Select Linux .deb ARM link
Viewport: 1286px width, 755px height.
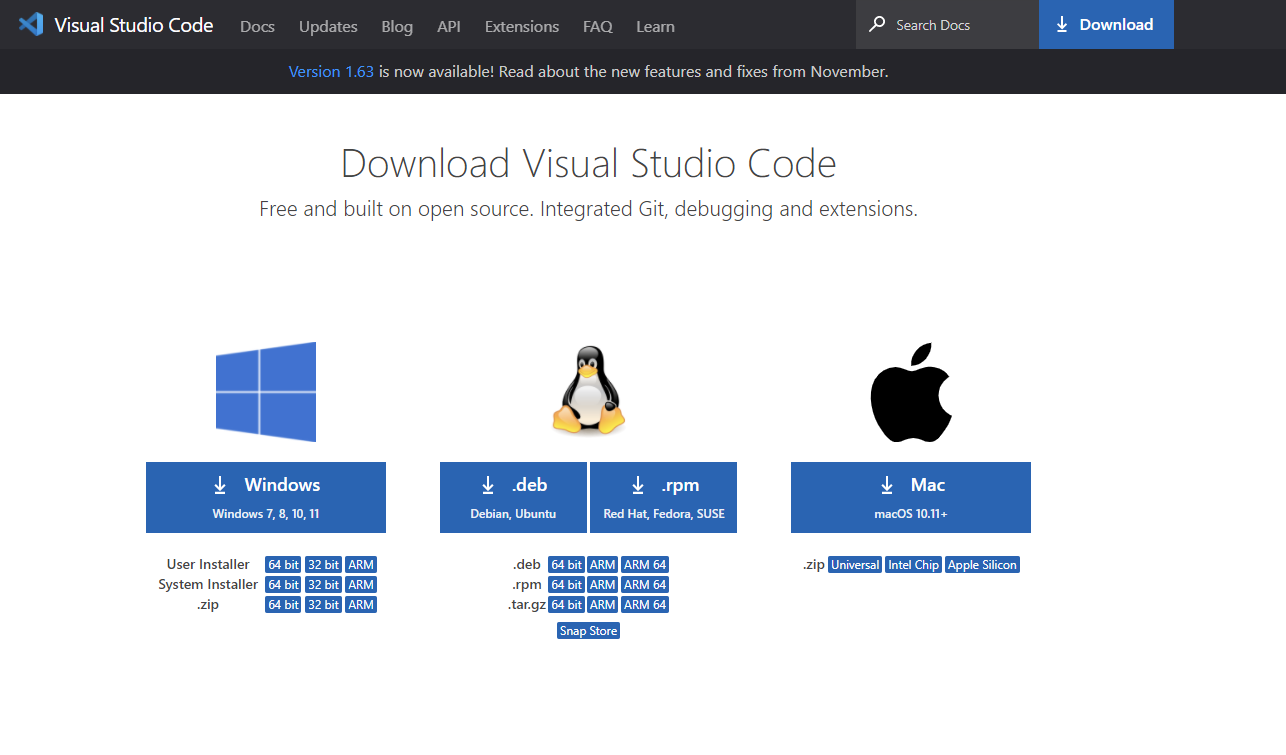603,565
